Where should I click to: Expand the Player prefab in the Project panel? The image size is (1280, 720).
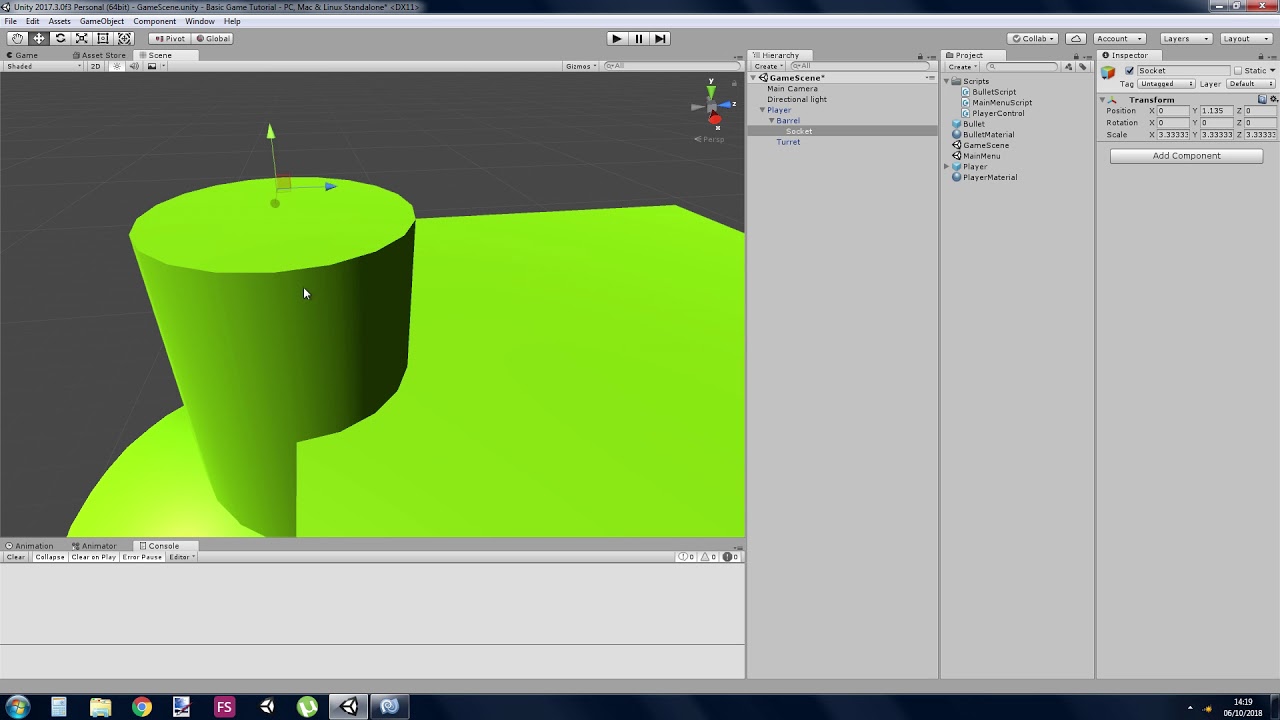[x=946, y=167]
